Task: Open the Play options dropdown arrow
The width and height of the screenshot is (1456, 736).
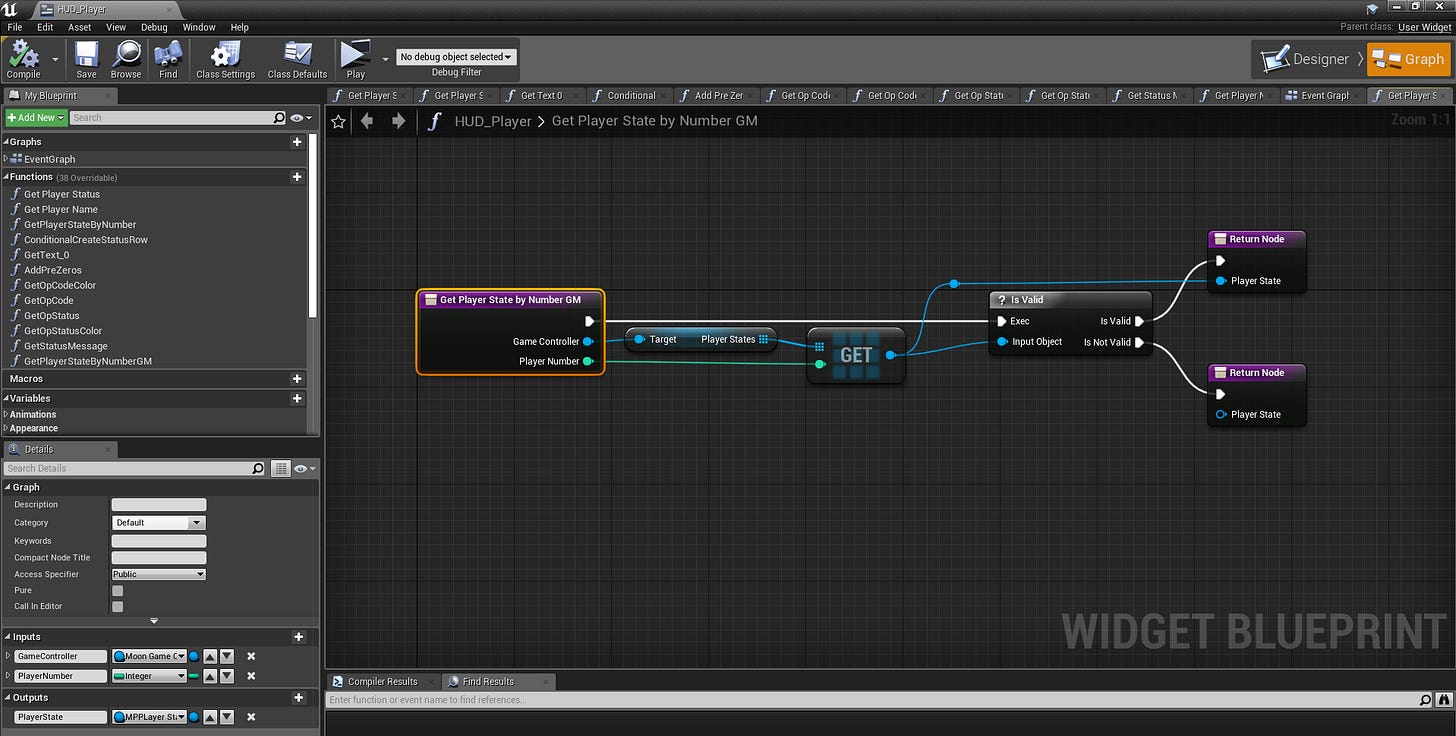Action: (x=385, y=59)
